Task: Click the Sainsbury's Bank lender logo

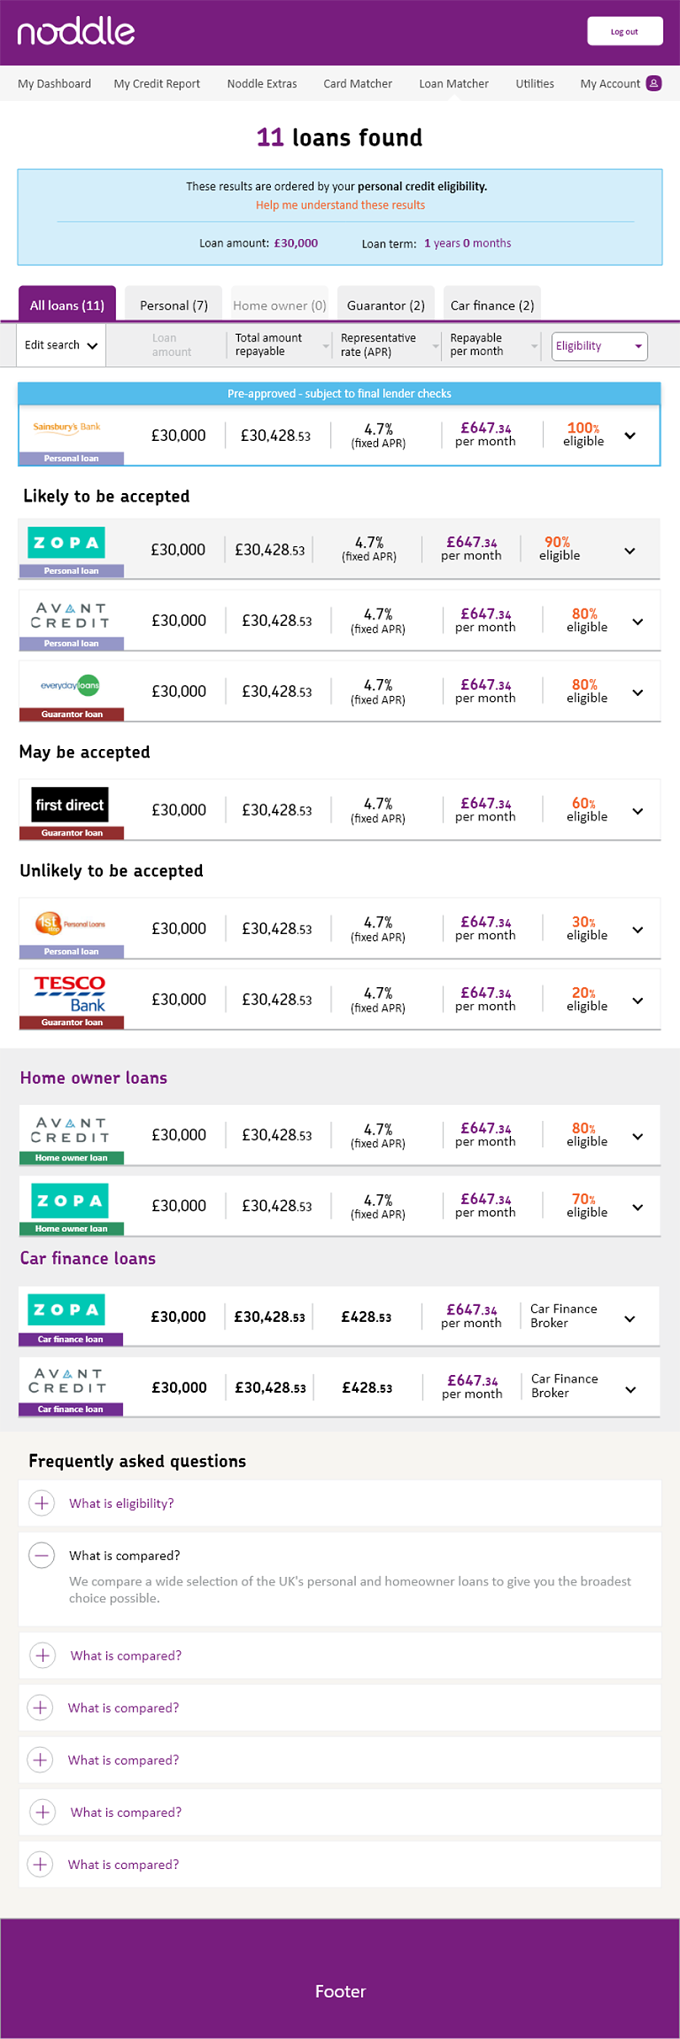Action: (x=67, y=427)
